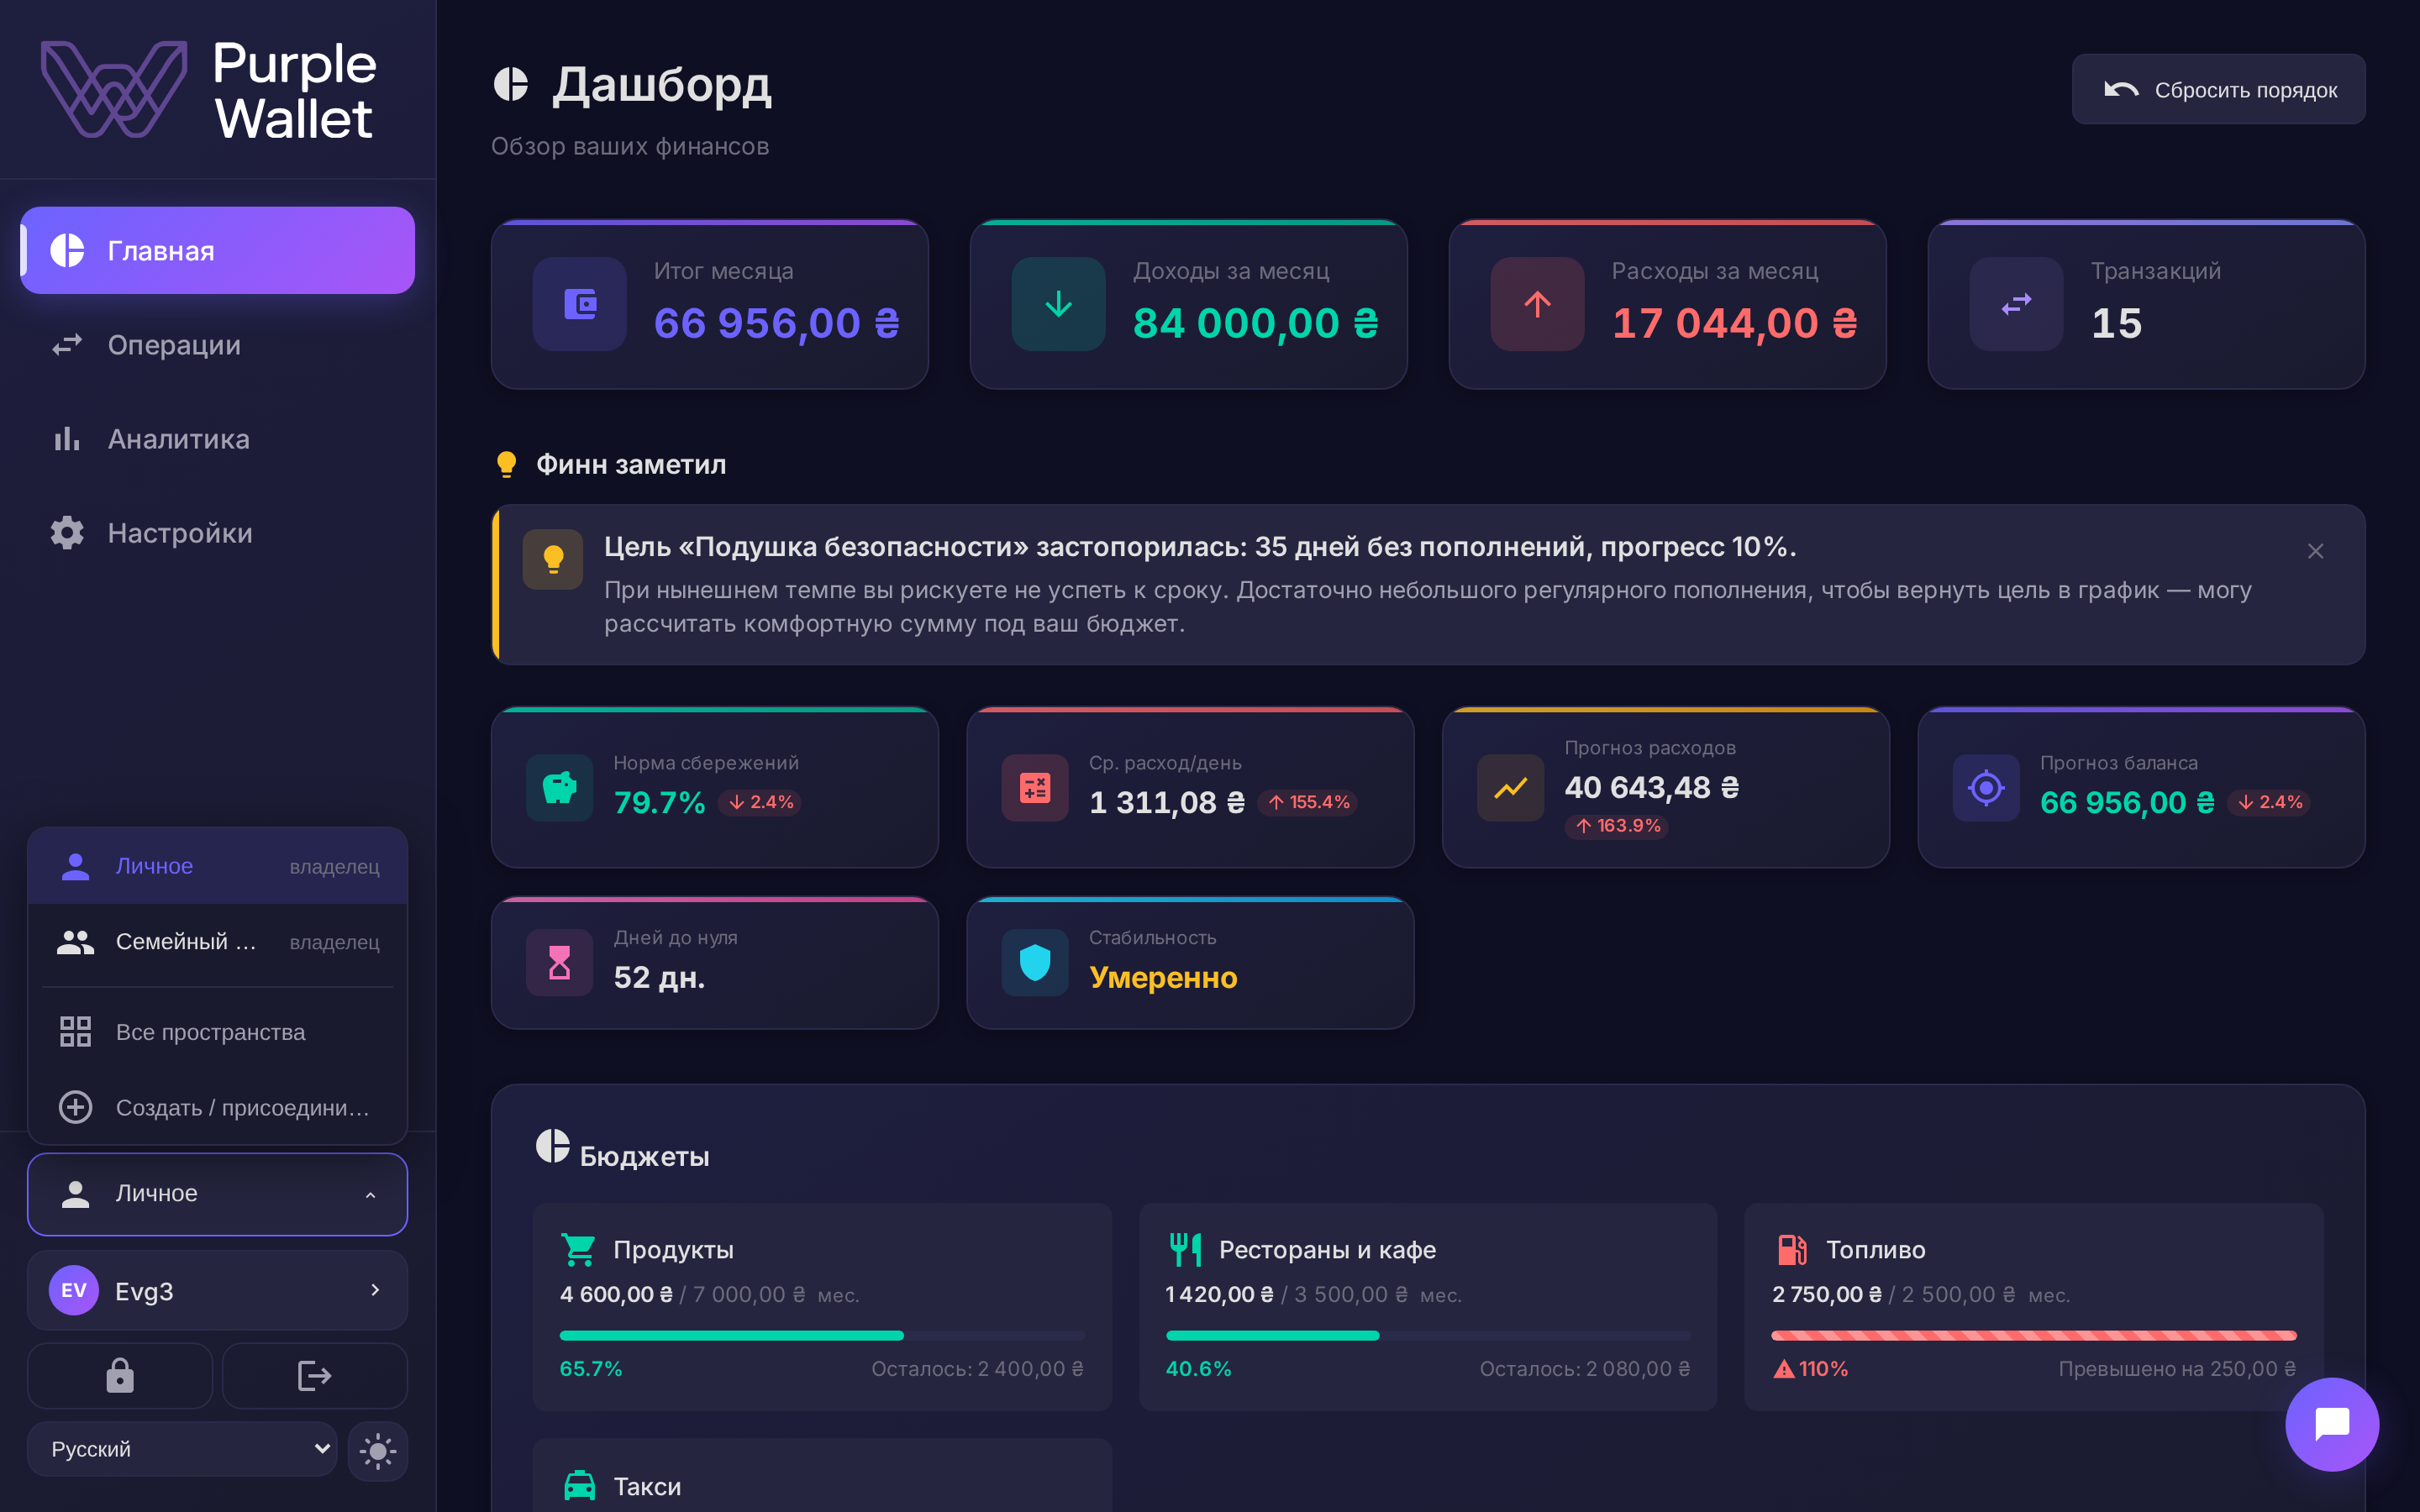
Task: Click the 79.7% savings rate value
Action: coord(659,803)
